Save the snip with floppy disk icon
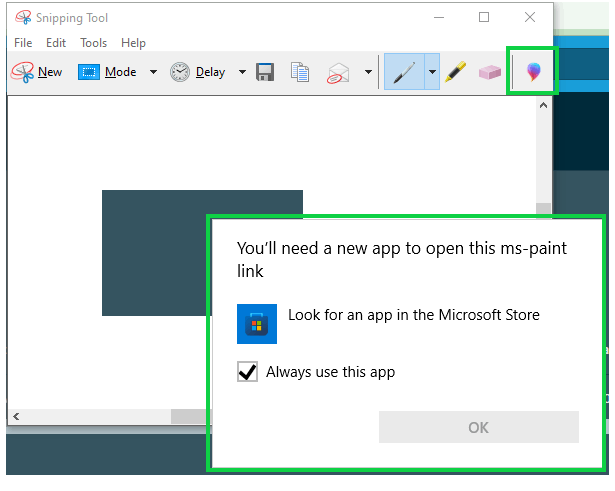This screenshot has width=615, height=491. tap(265, 72)
